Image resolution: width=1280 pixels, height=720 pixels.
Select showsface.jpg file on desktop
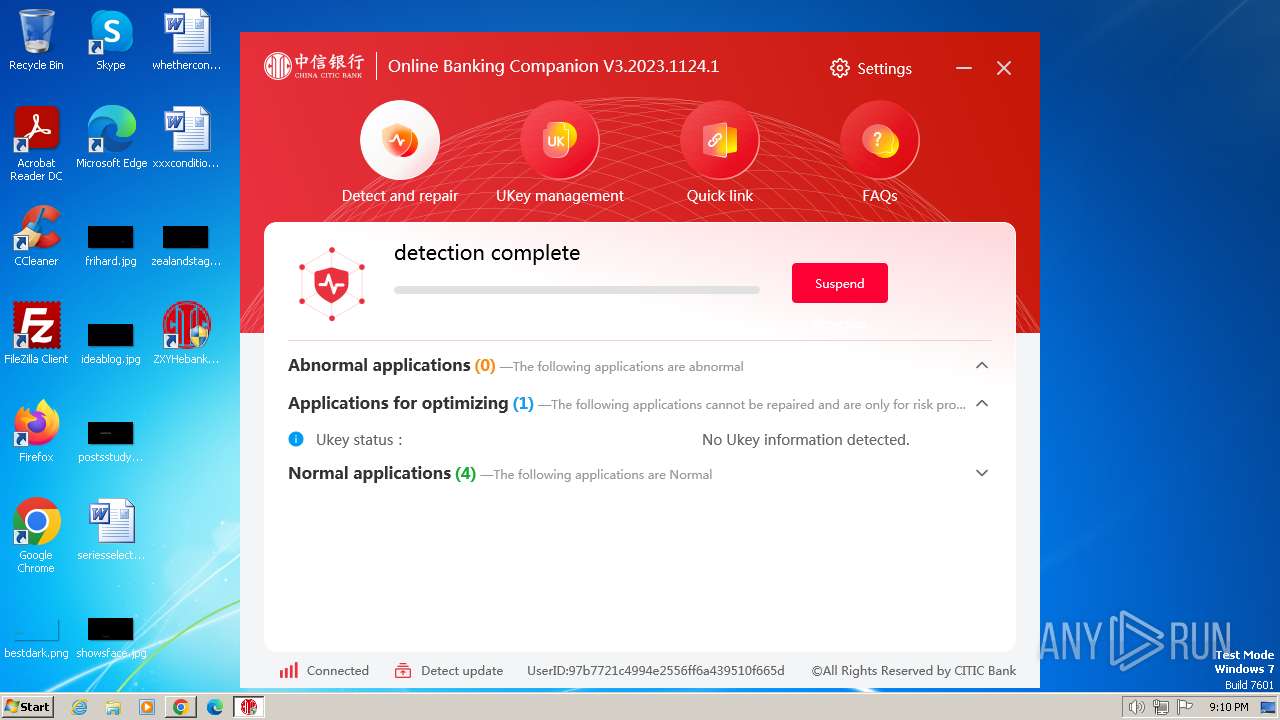[111, 638]
